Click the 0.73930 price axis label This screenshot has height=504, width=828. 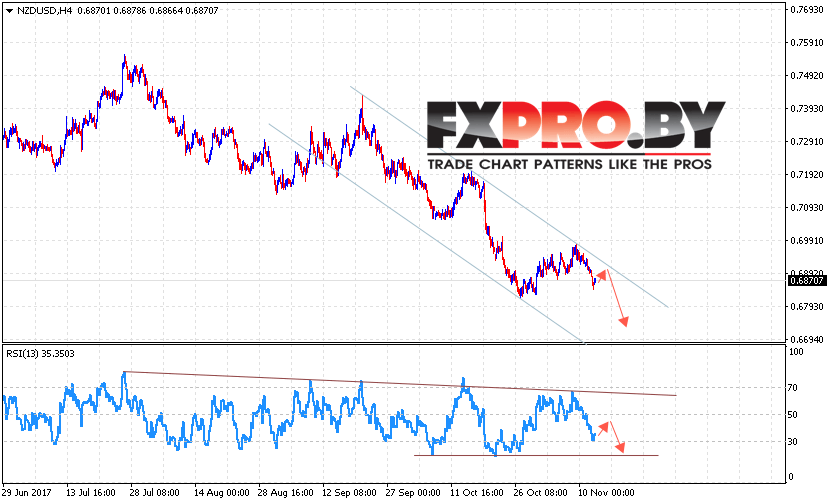807,108
